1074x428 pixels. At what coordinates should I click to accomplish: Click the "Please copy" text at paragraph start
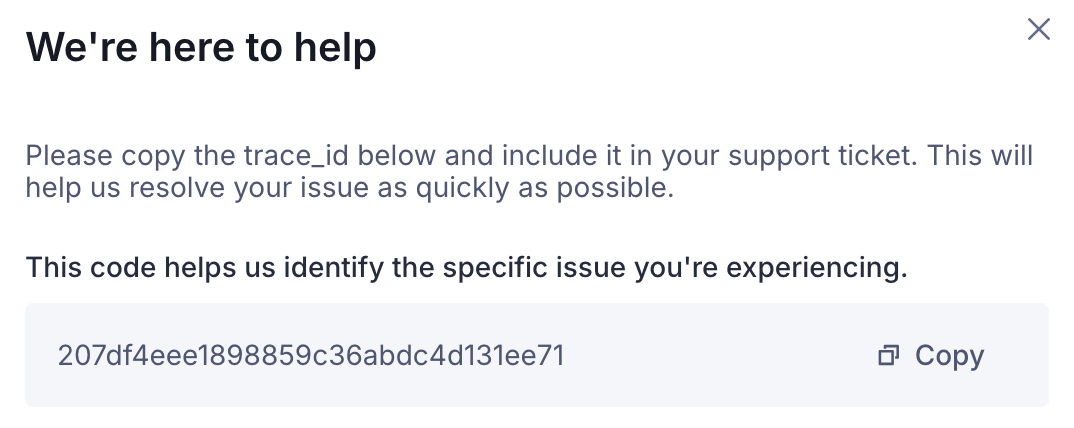(85, 157)
